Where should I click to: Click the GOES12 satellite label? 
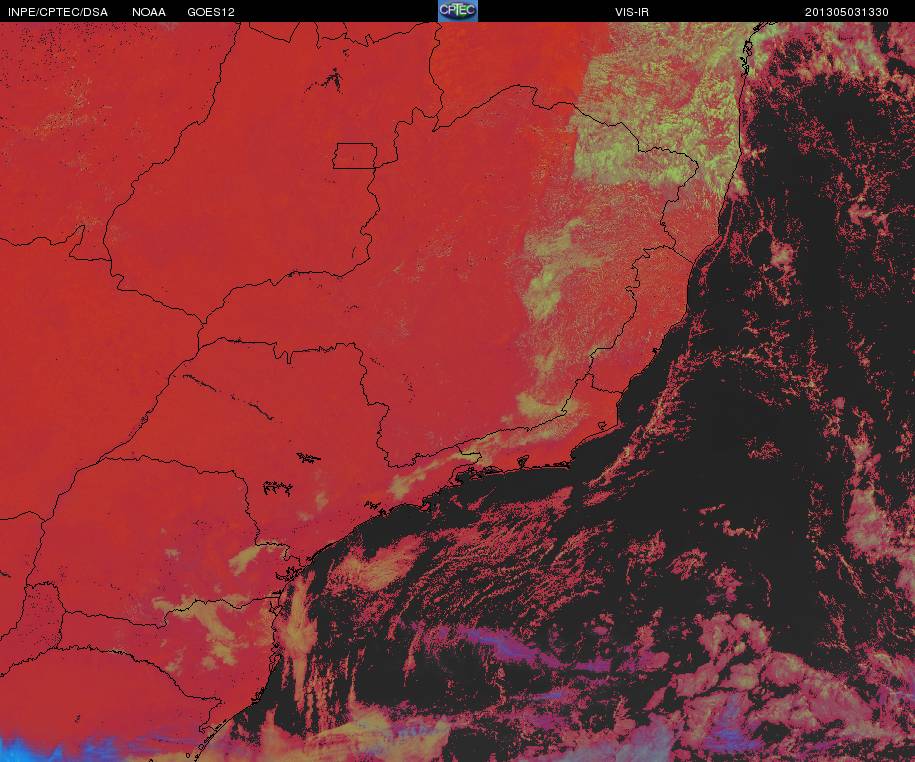click(211, 12)
